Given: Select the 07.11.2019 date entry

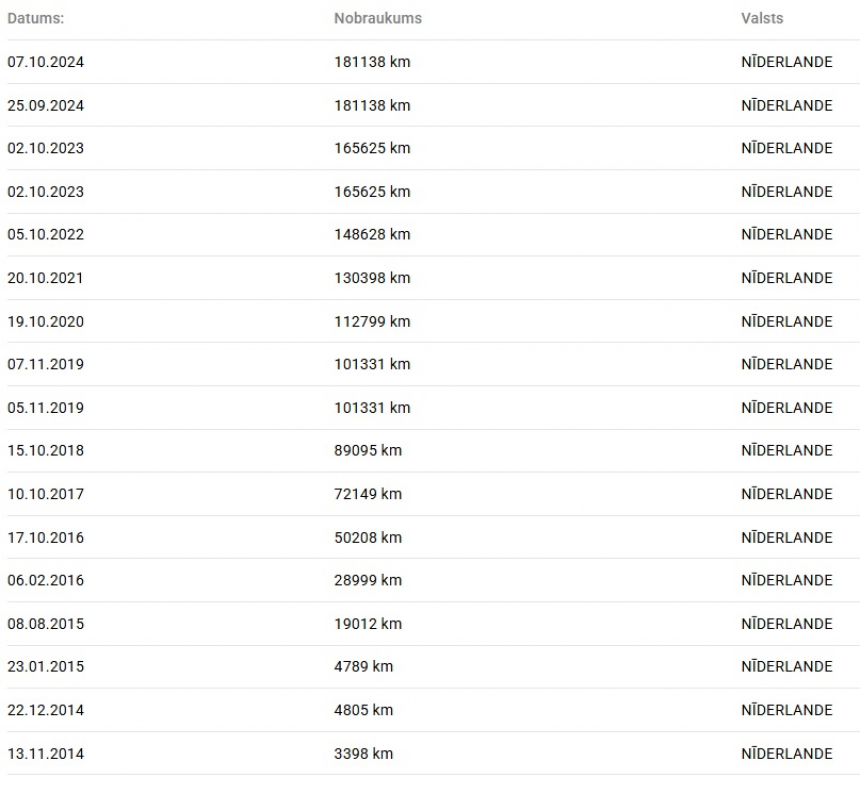Looking at the screenshot, I should tap(46, 364).
